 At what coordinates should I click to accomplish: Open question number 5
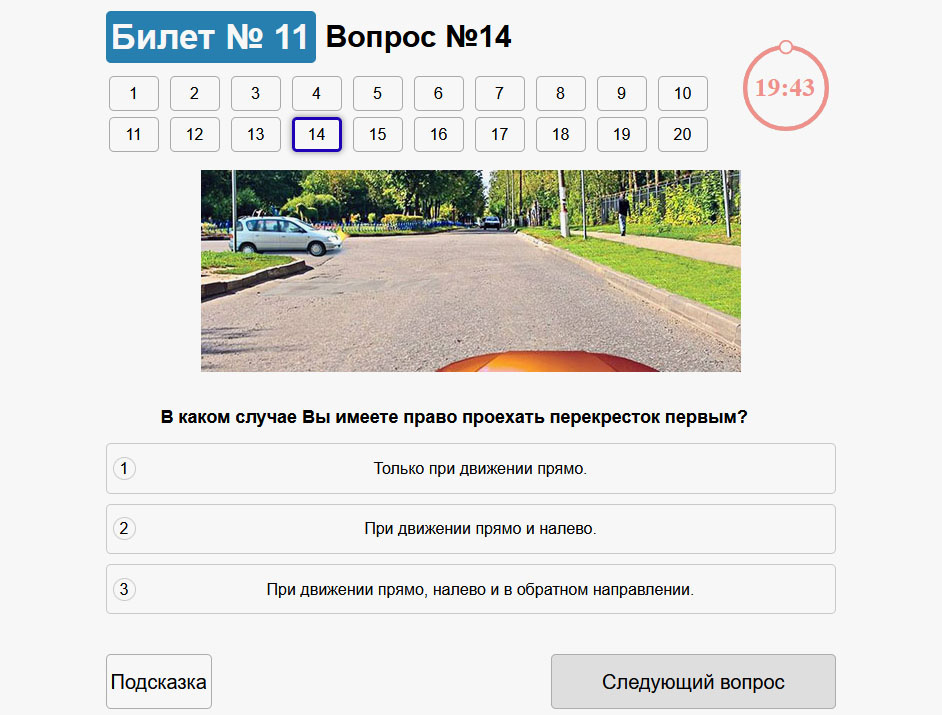(x=377, y=94)
